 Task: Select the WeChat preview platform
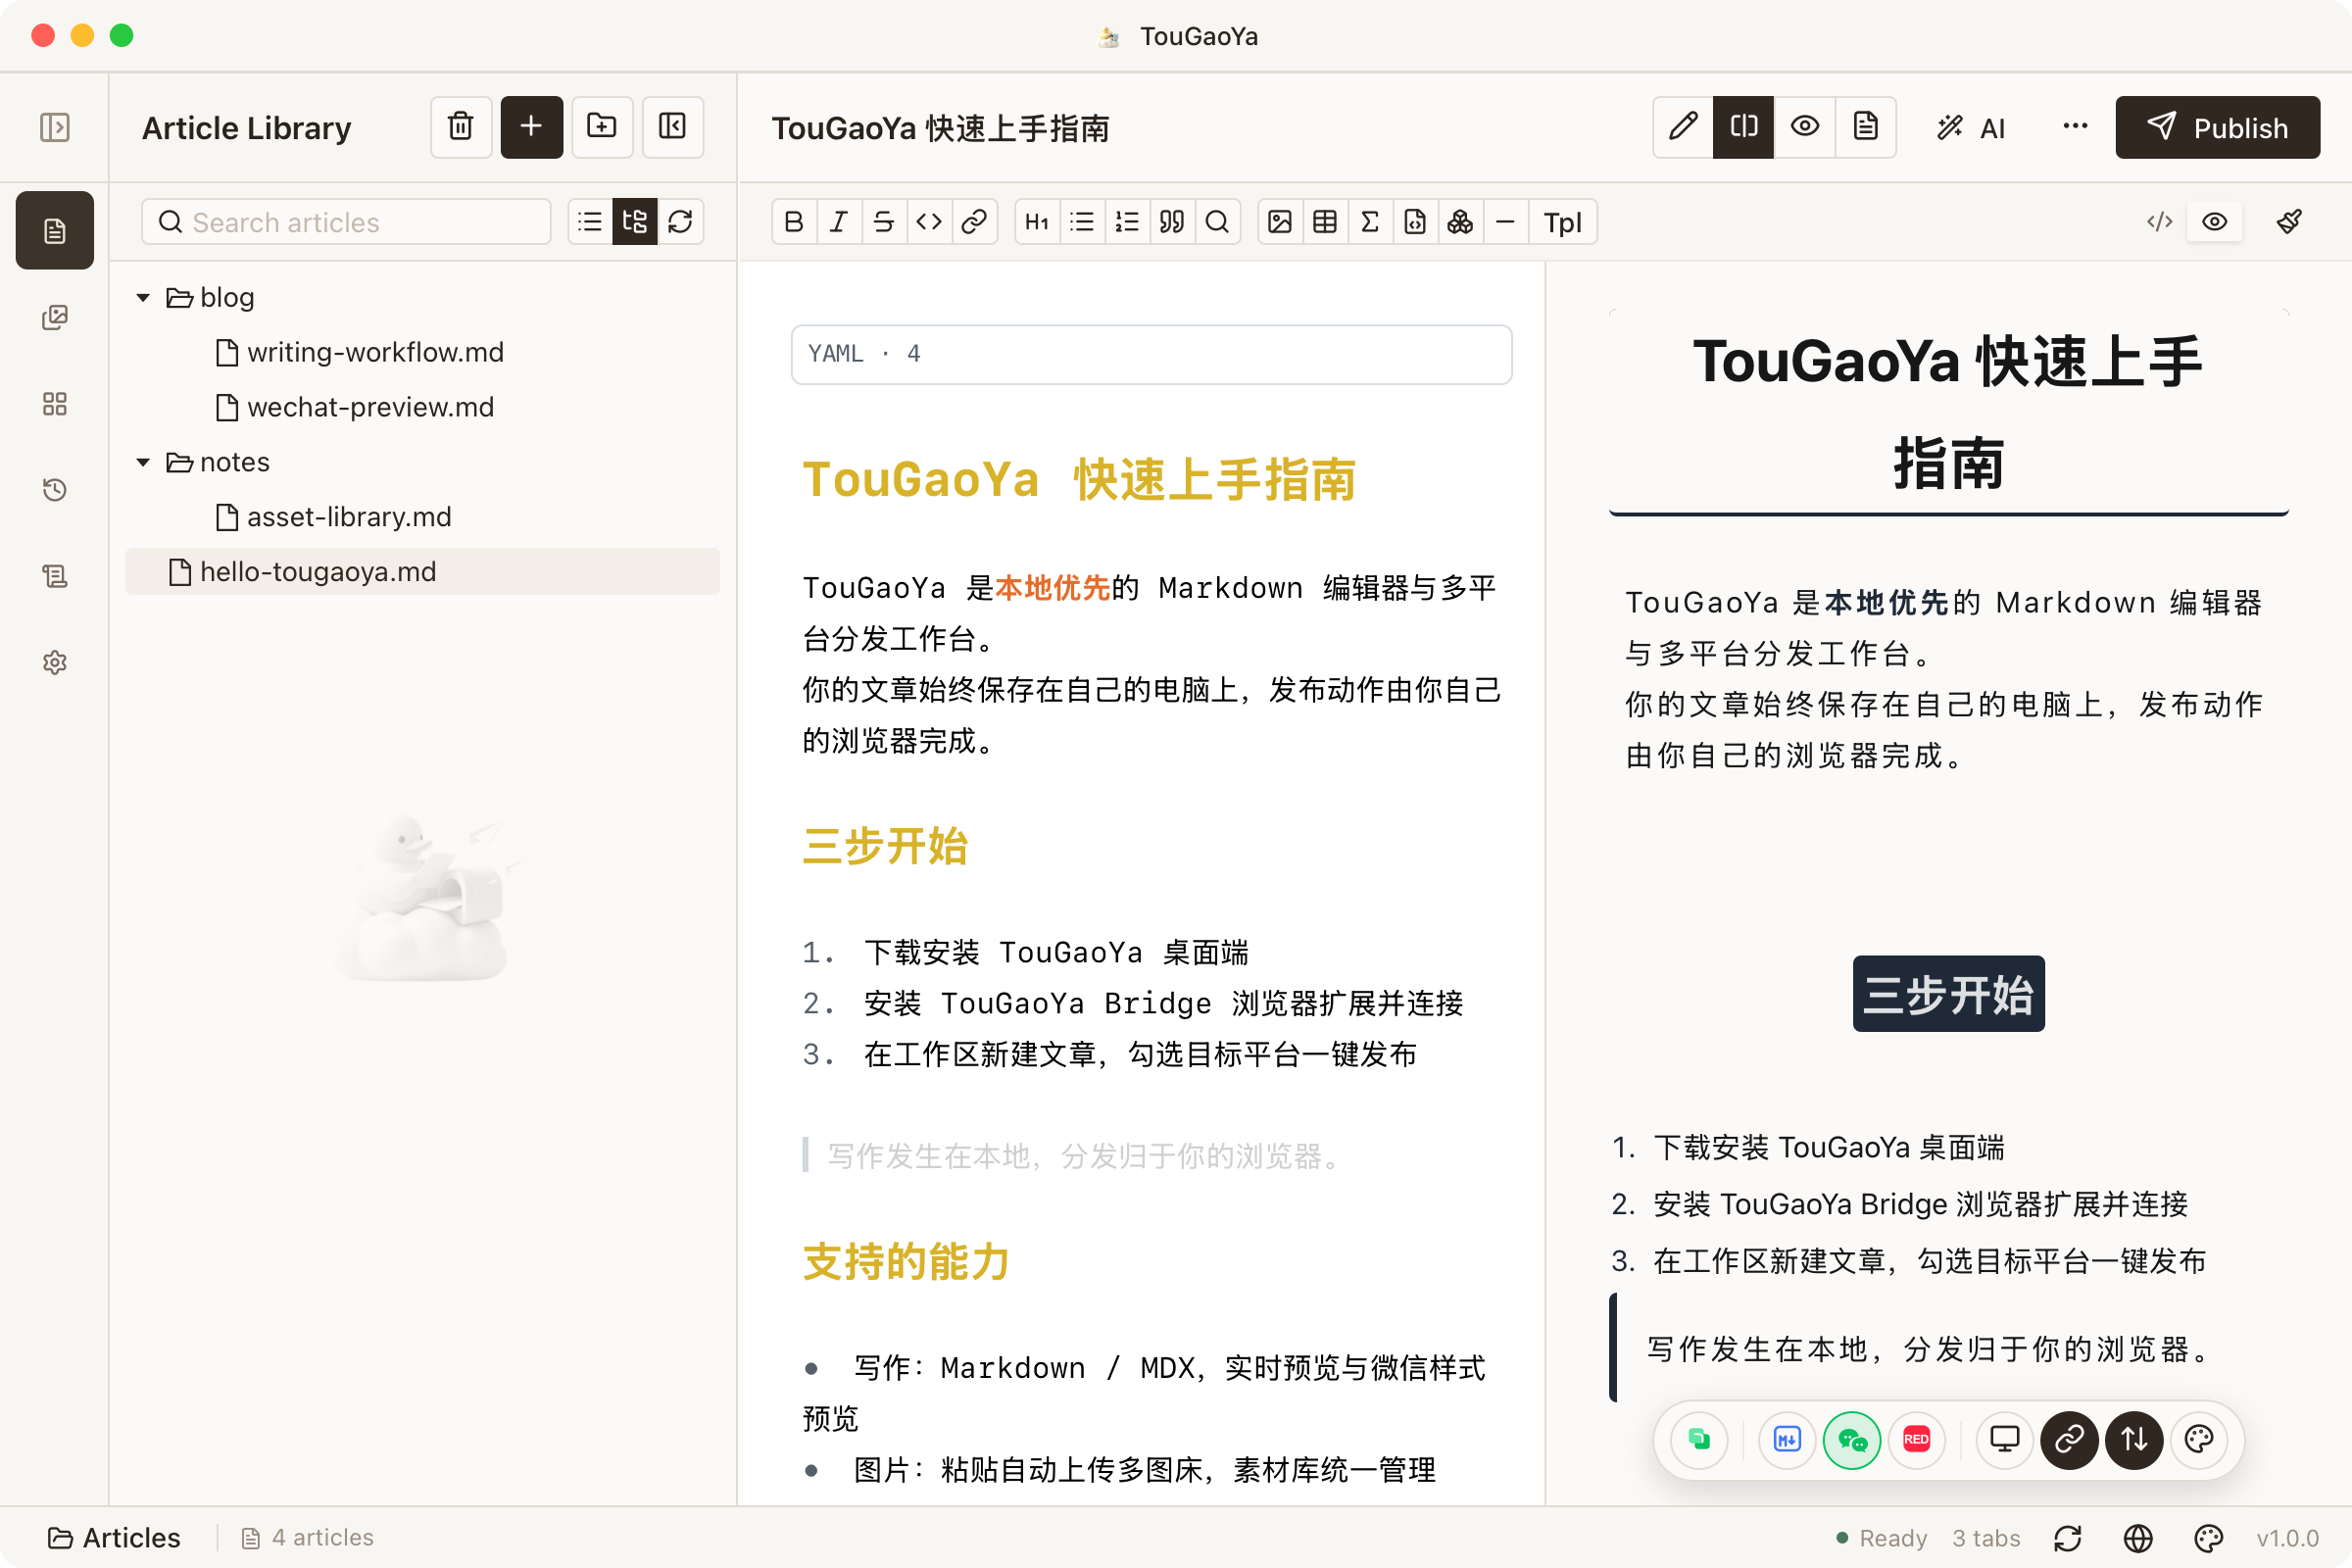click(x=1852, y=1440)
